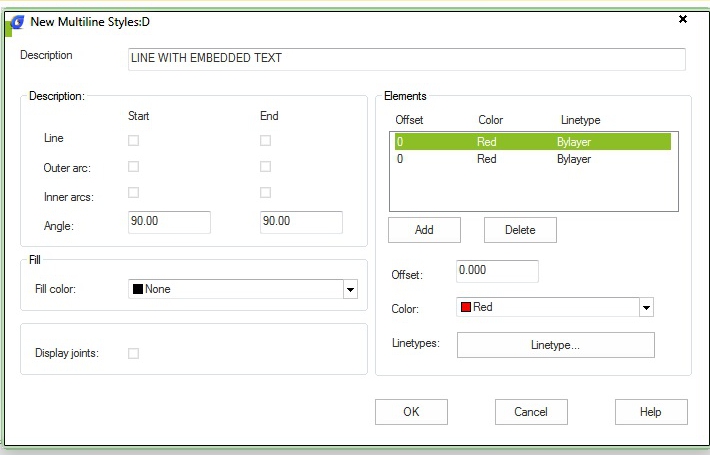Check Inner arcs Start box
Viewport: 710px width, 455px height.
[x=133, y=192]
